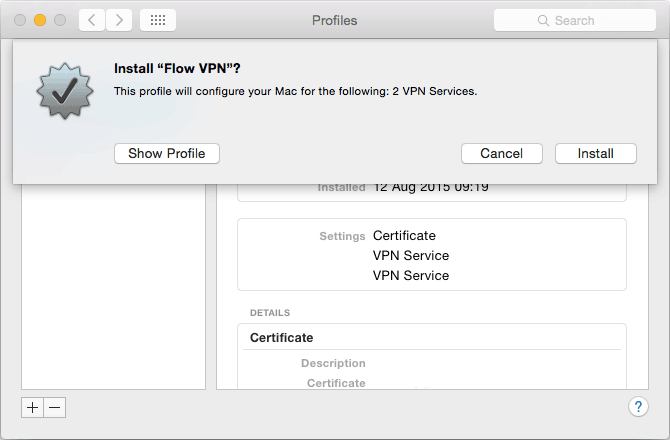Open Show All preferences grid icon
Image resolution: width=670 pixels, height=440 pixels.
tap(158, 20)
